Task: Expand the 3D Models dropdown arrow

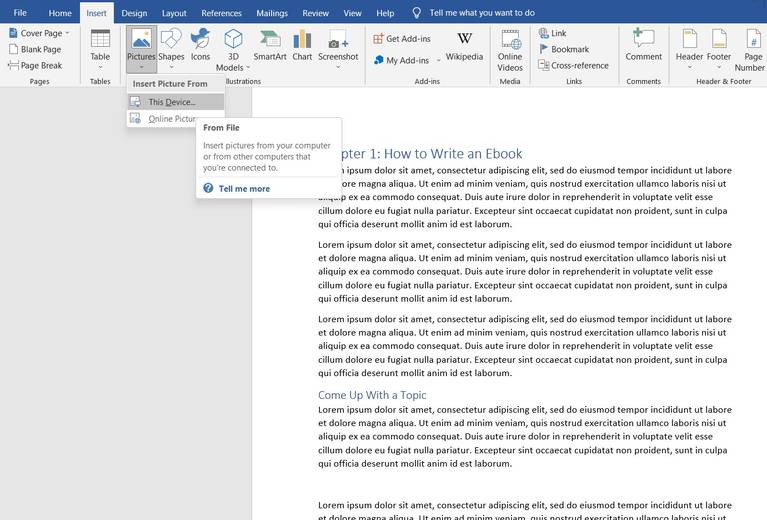Action: coord(248,68)
